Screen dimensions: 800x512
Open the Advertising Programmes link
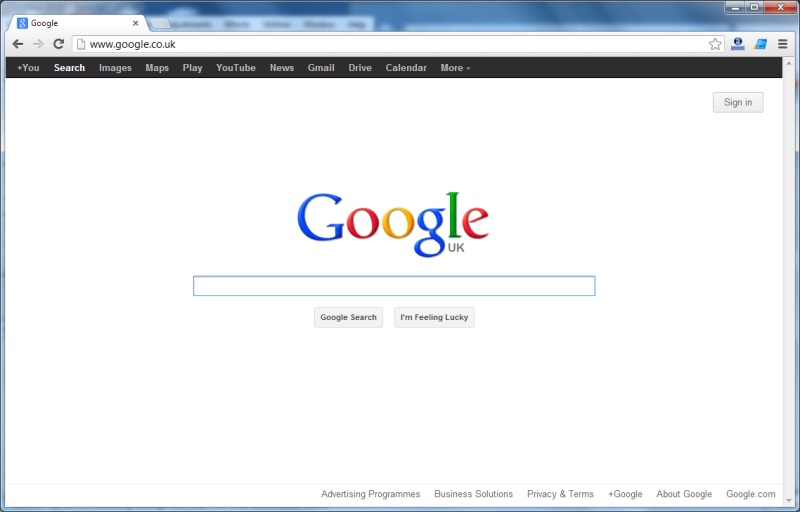(370, 494)
